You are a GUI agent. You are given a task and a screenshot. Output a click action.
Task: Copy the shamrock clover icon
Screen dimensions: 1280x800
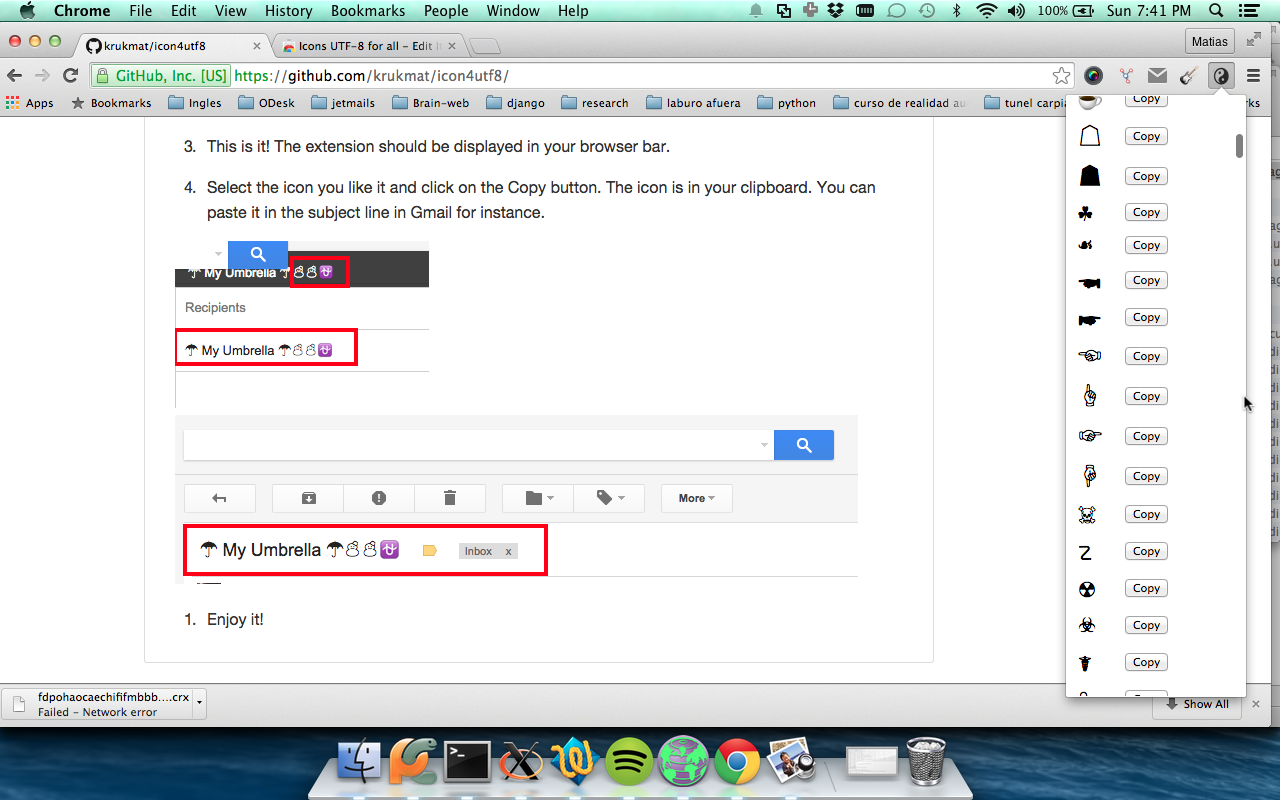coord(1146,212)
